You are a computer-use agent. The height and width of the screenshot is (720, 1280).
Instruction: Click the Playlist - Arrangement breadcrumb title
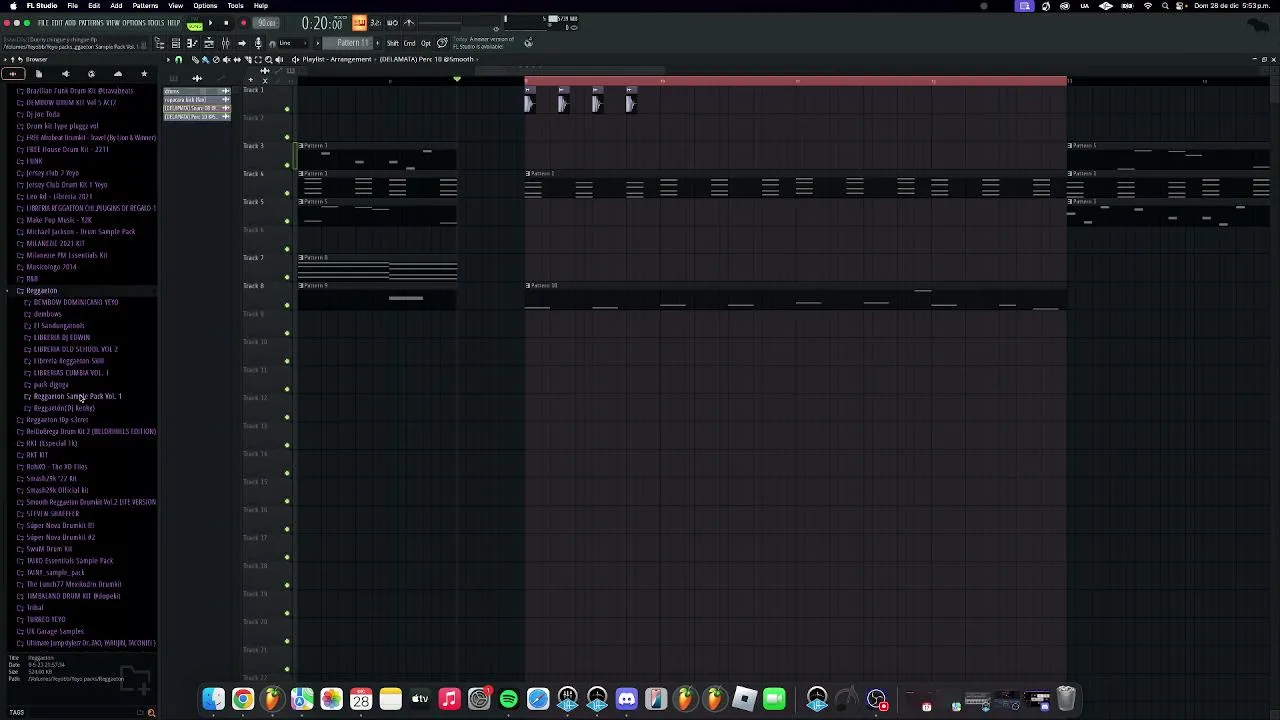pyautogui.click(x=337, y=59)
